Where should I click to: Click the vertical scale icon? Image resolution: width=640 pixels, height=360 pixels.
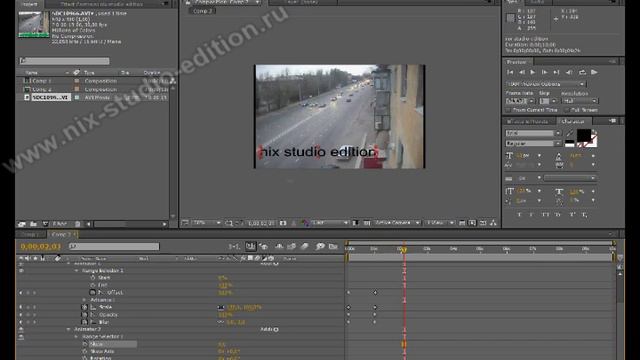(x=509, y=191)
